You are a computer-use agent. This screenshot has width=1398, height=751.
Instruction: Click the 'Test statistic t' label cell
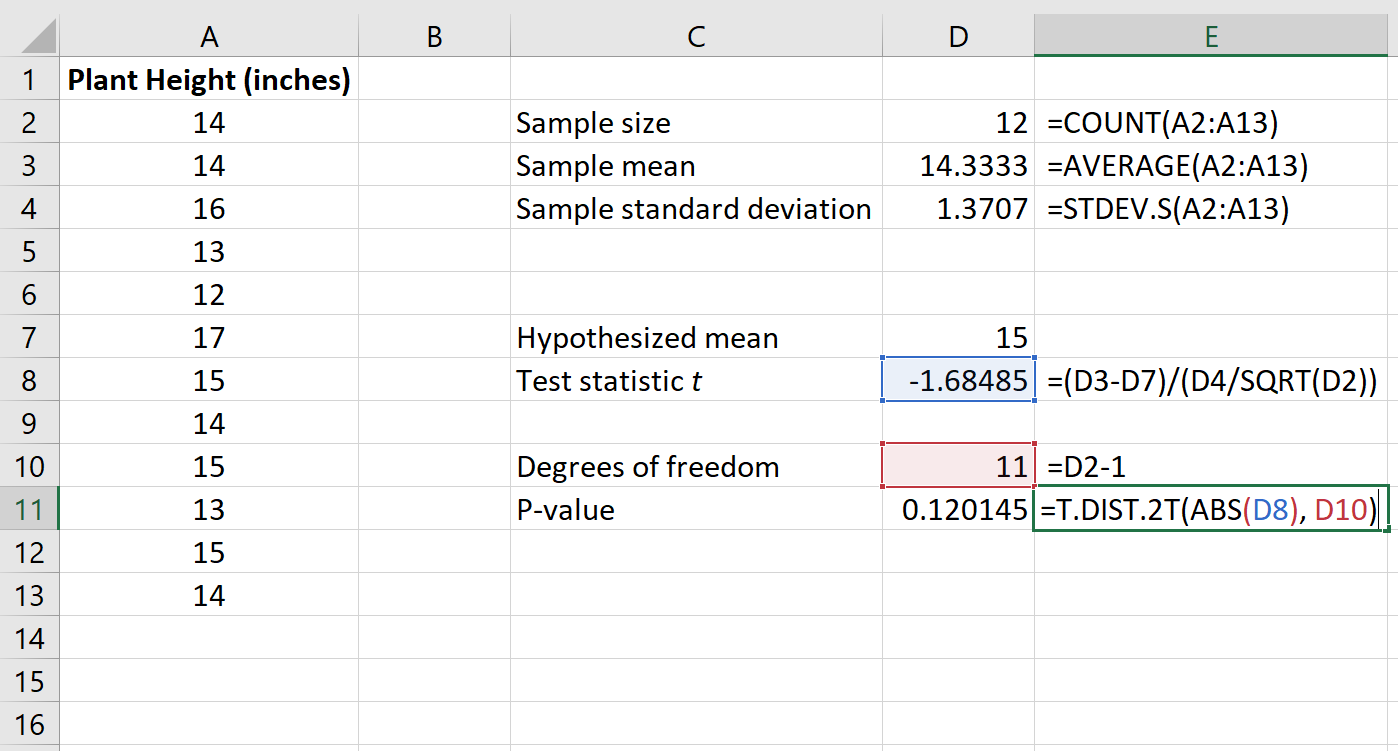696,380
